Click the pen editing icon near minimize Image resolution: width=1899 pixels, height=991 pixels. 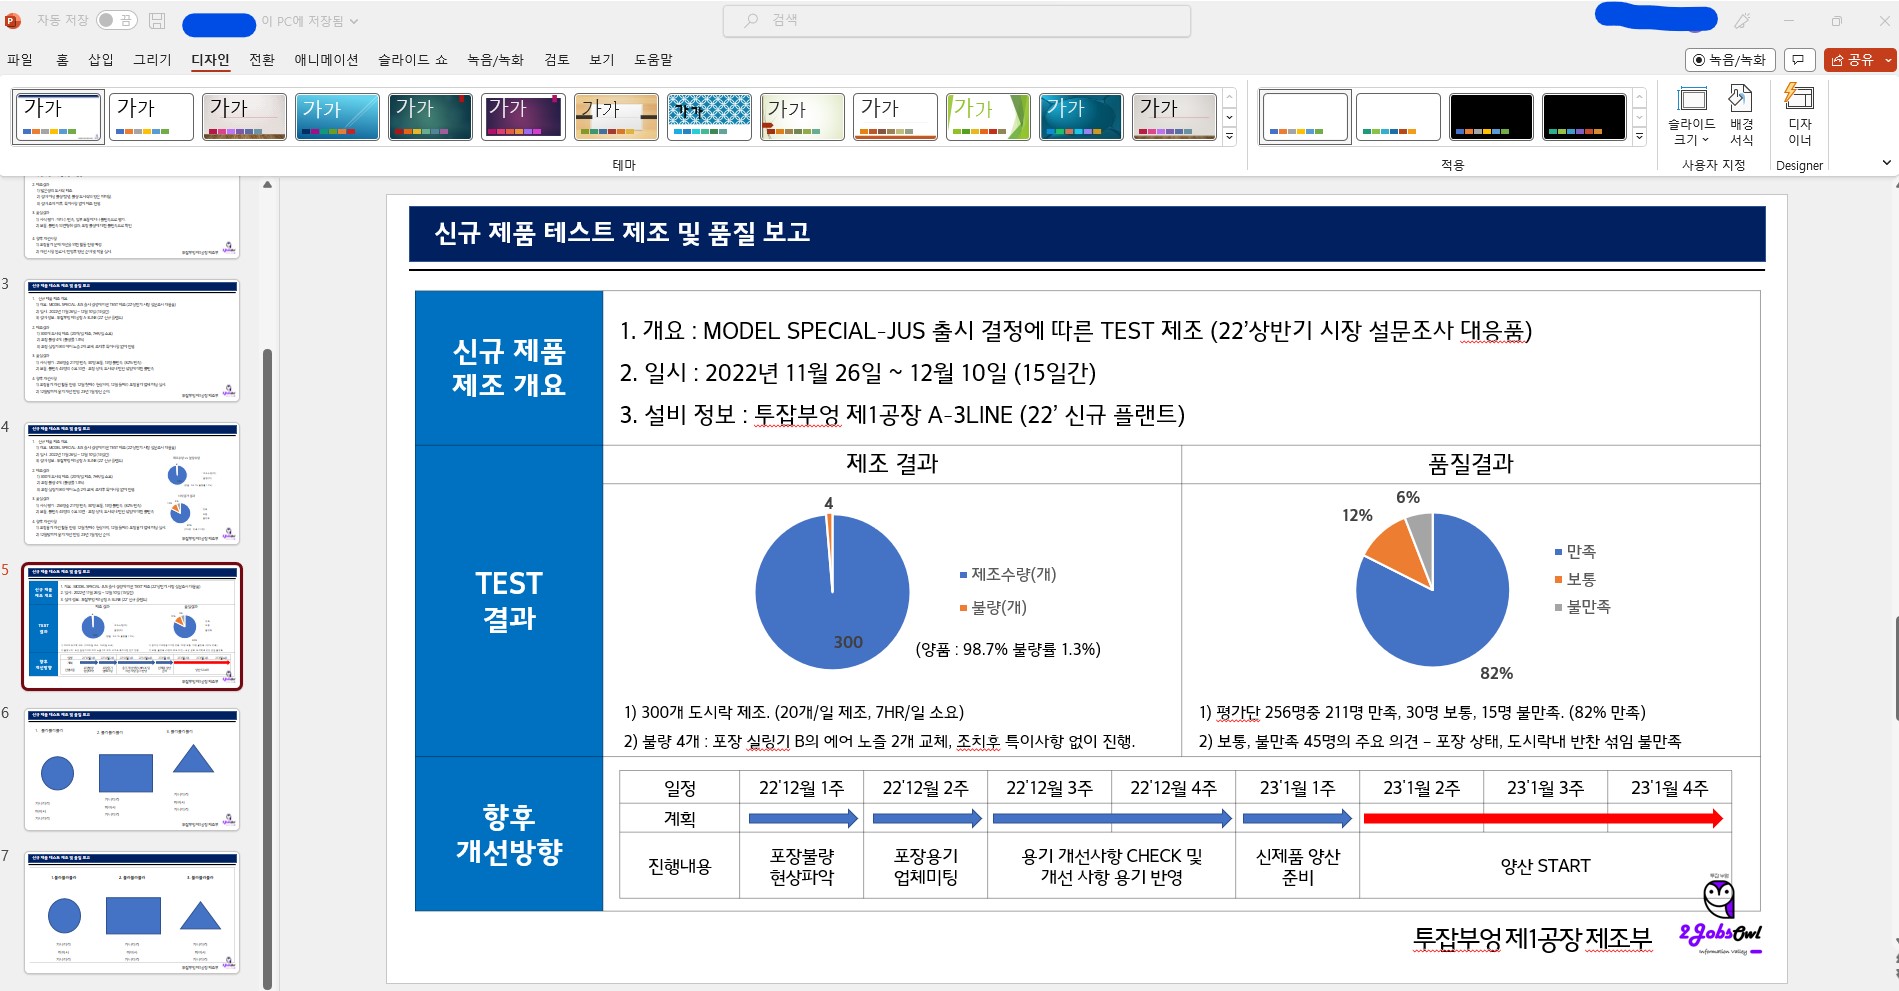[x=1743, y=19]
